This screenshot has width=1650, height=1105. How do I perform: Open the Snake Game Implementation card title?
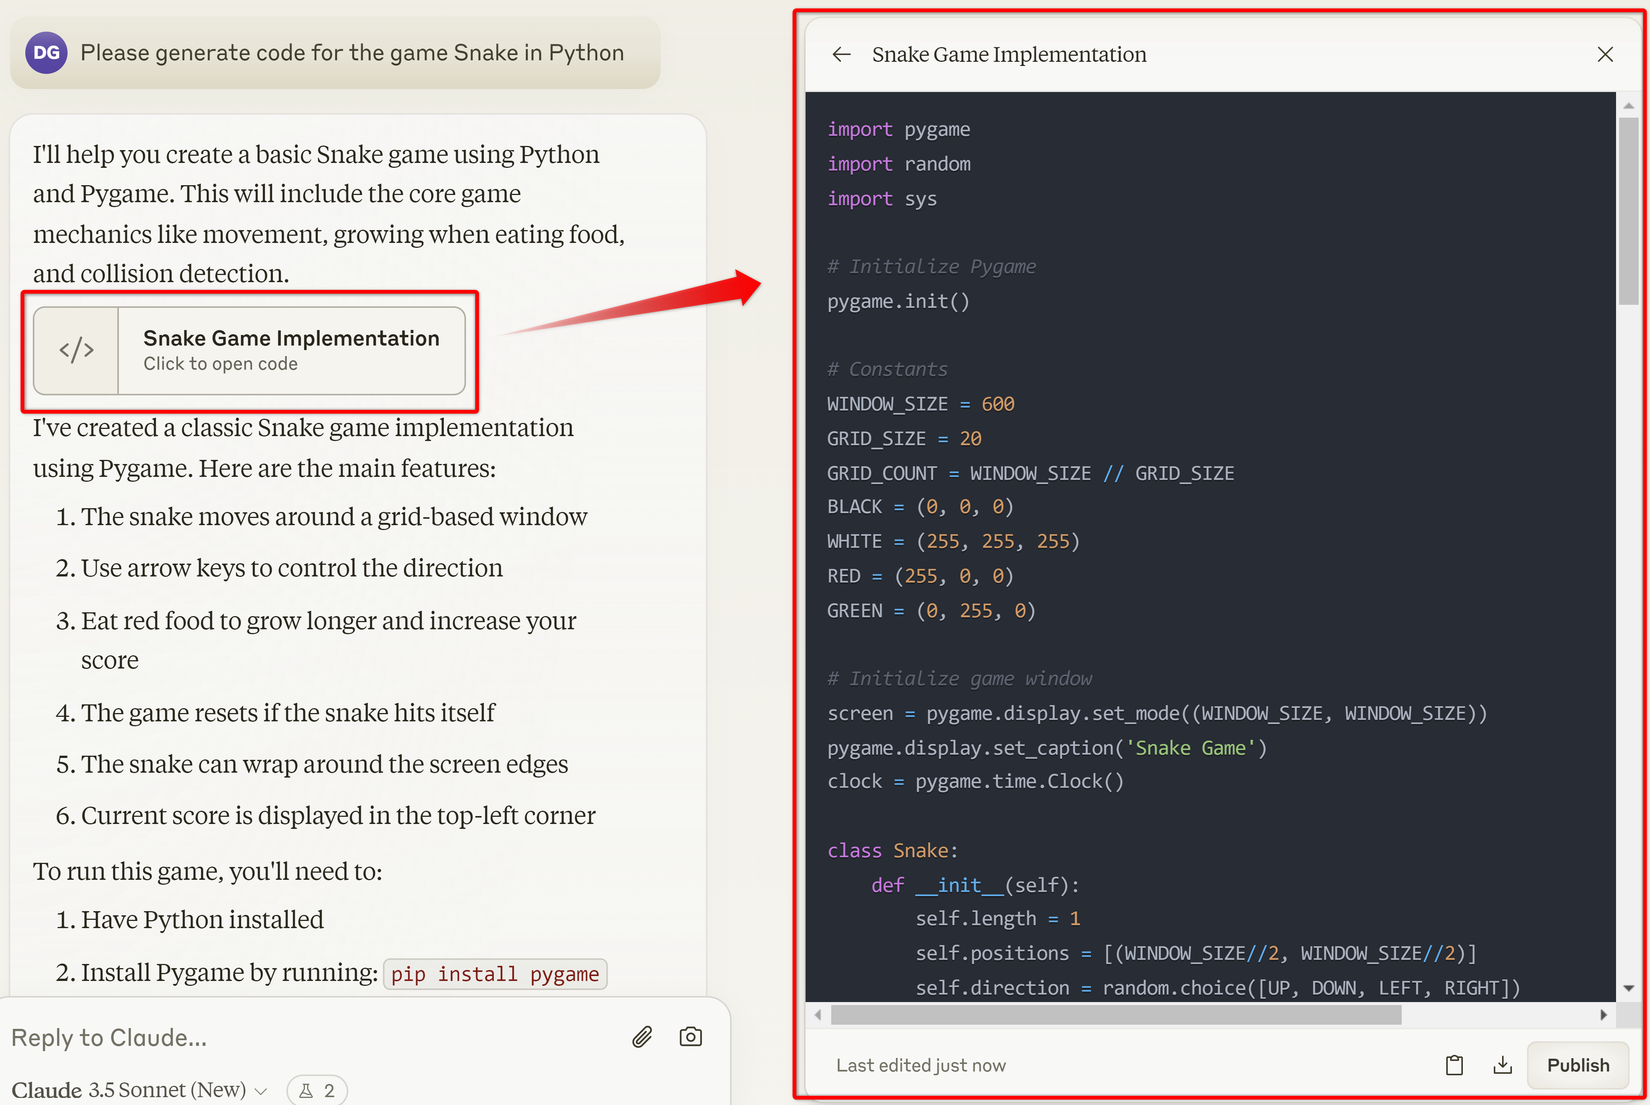tap(291, 338)
